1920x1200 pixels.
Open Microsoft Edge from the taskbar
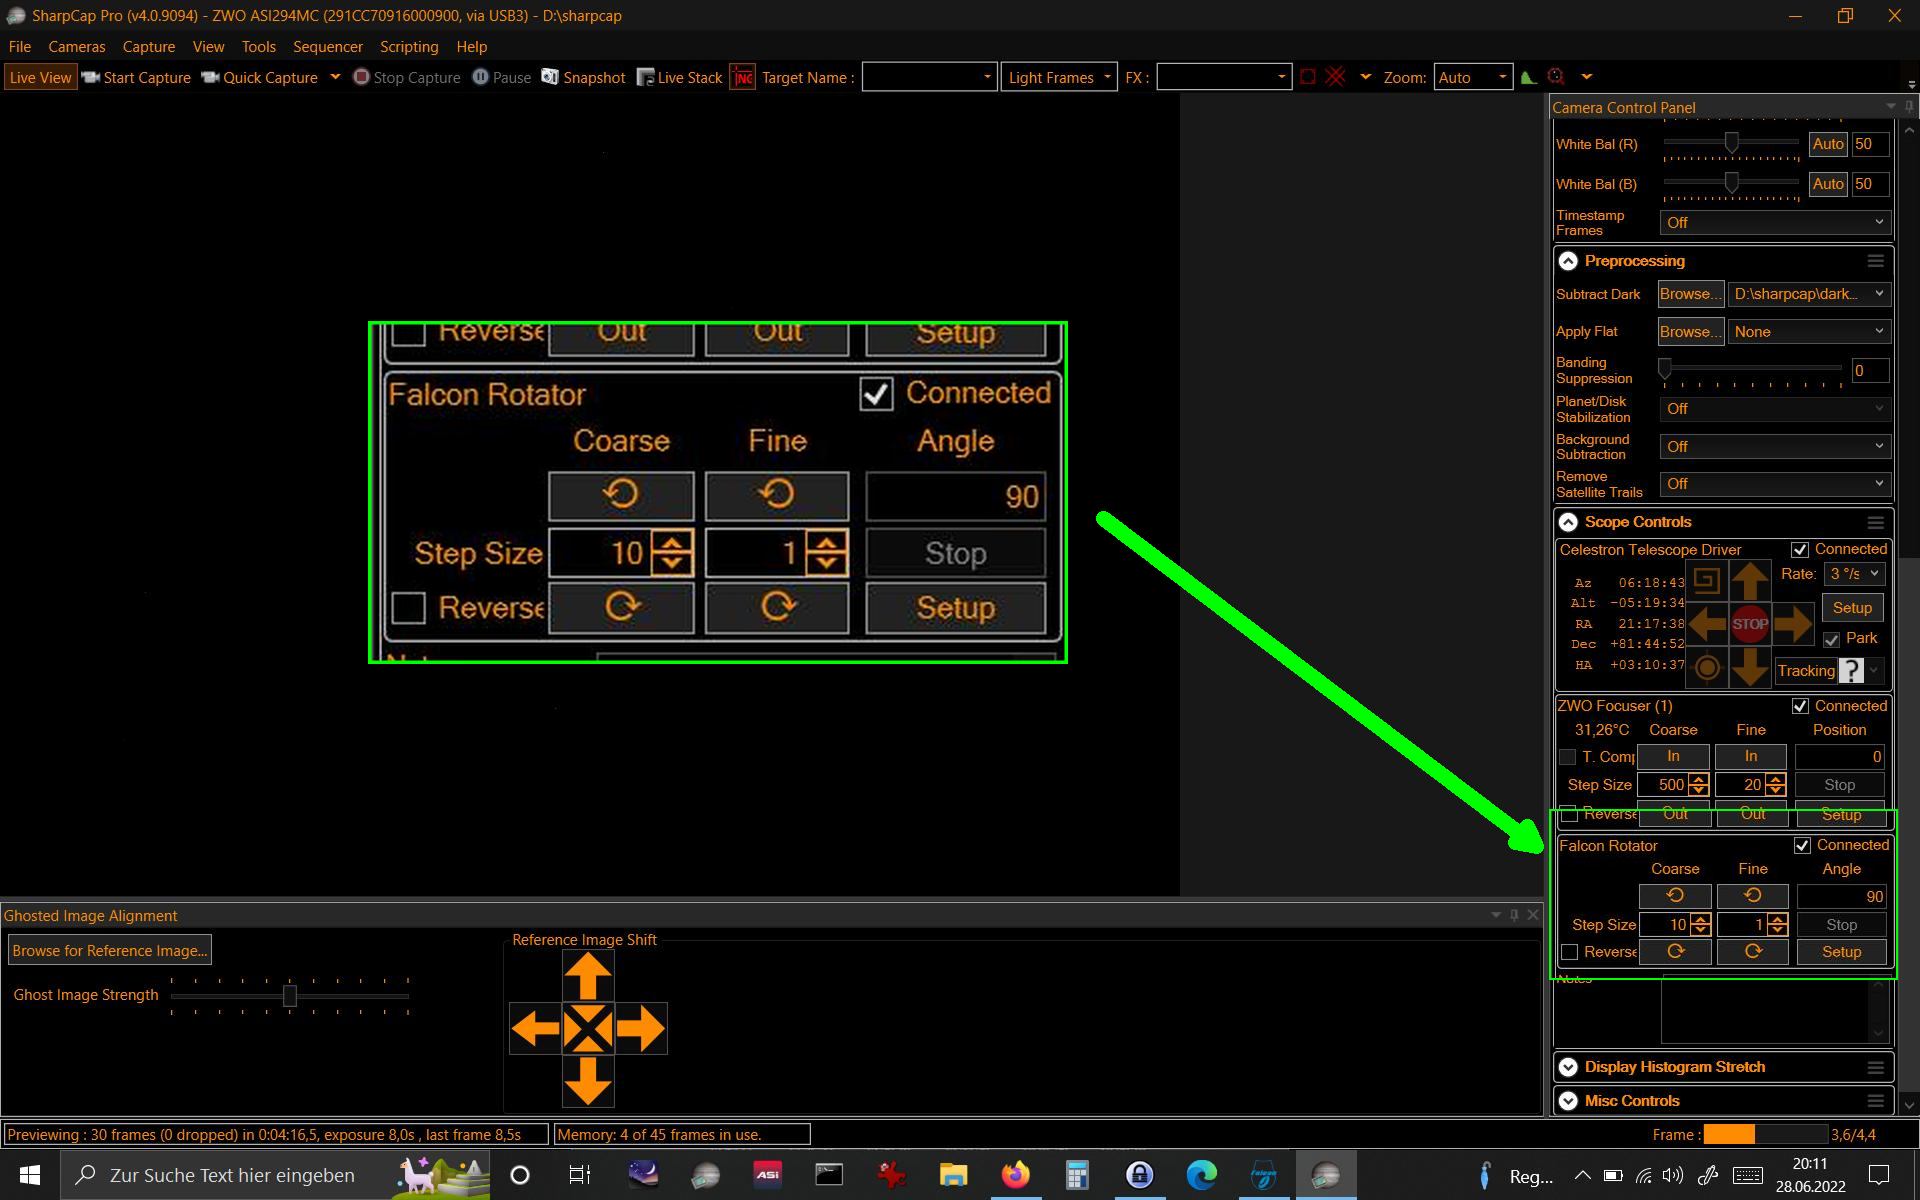(1201, 1175)
